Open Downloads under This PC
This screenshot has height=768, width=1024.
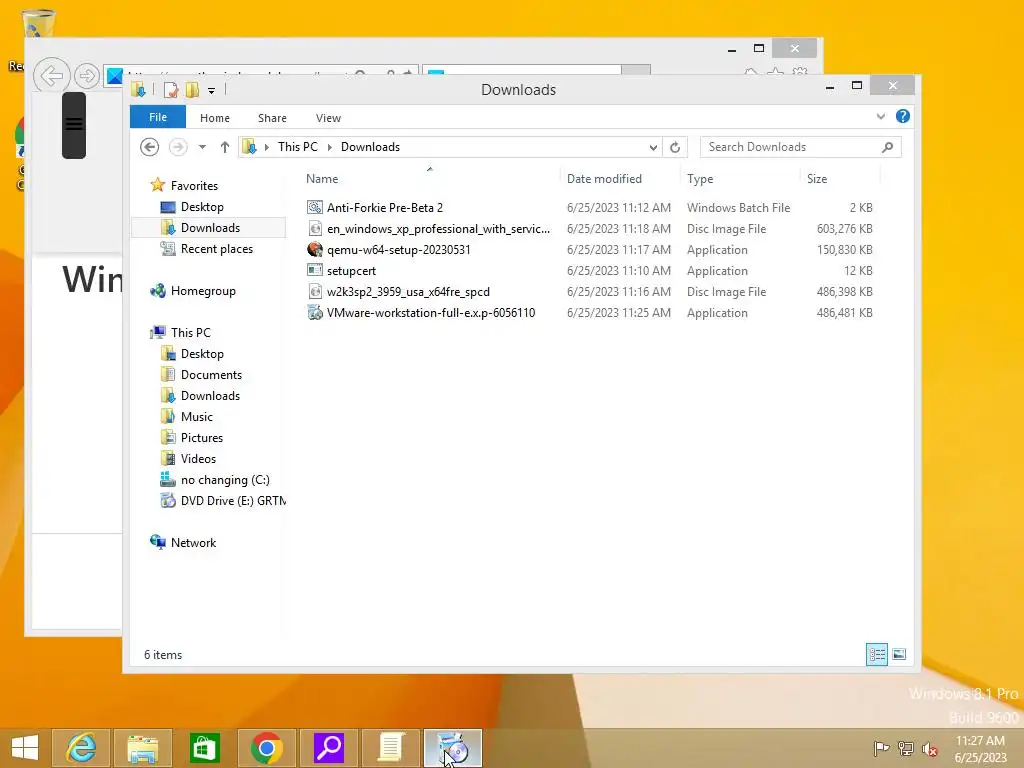point(210,396)
